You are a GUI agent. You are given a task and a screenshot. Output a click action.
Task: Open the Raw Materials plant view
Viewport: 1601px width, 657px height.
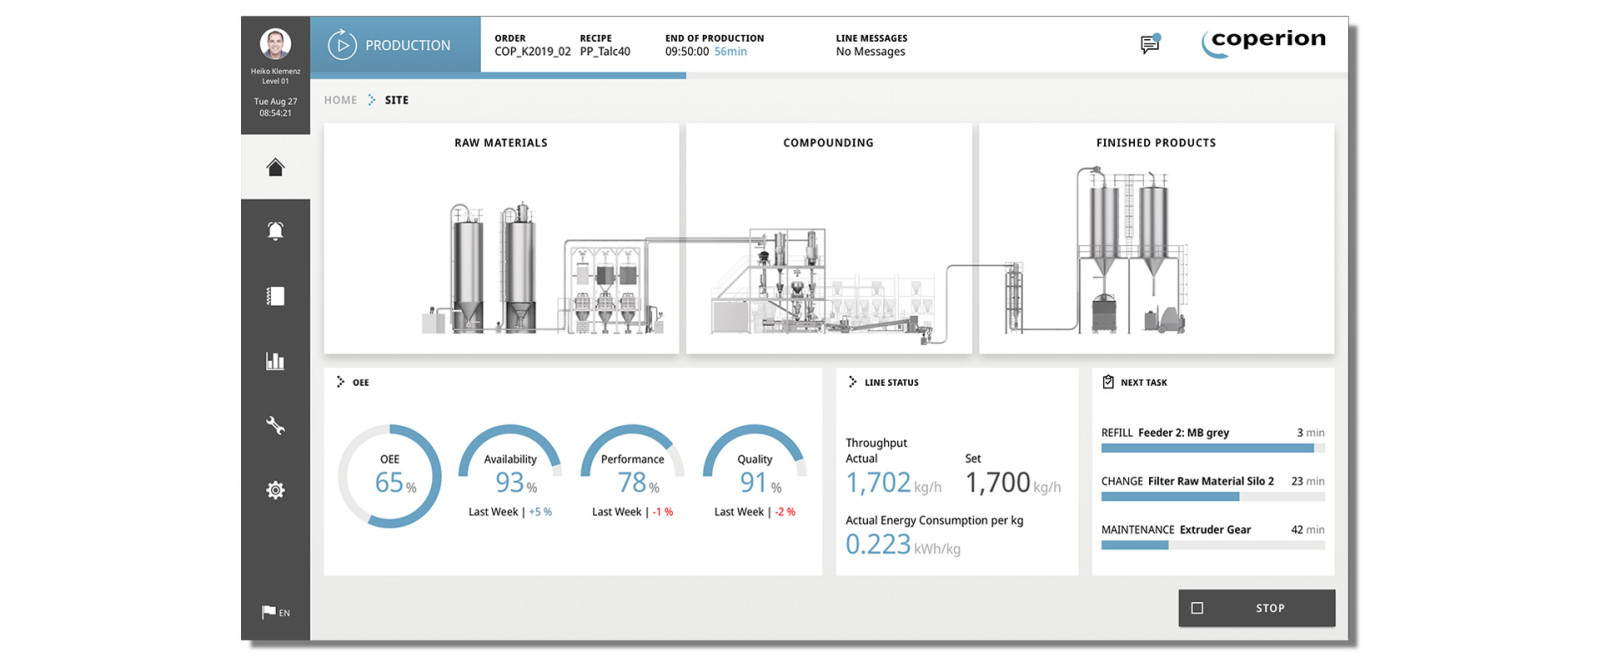point(501,240)
